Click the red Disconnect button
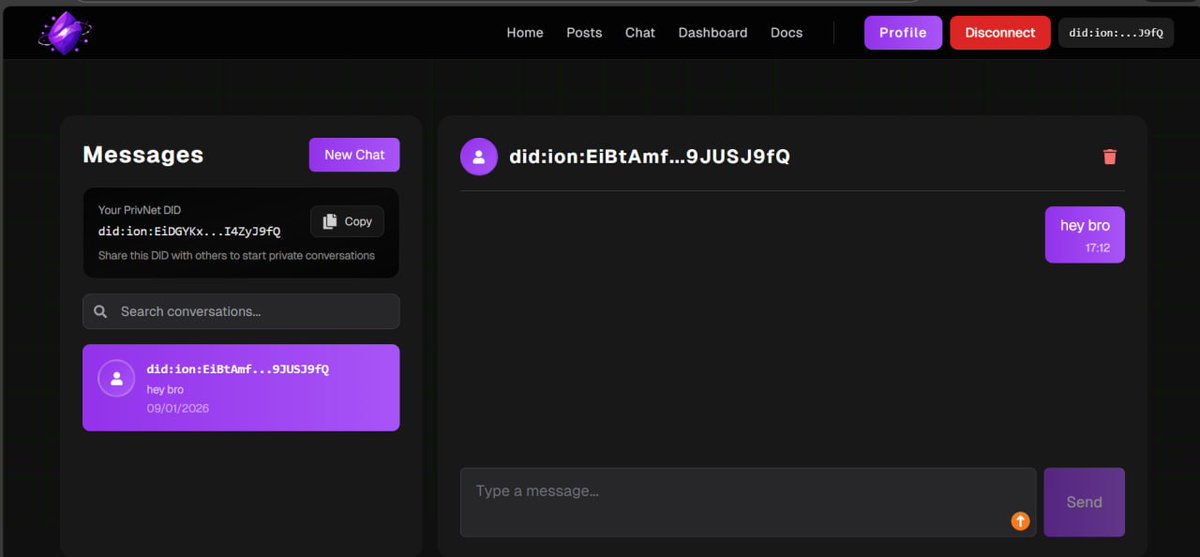 coord(1000,32)
